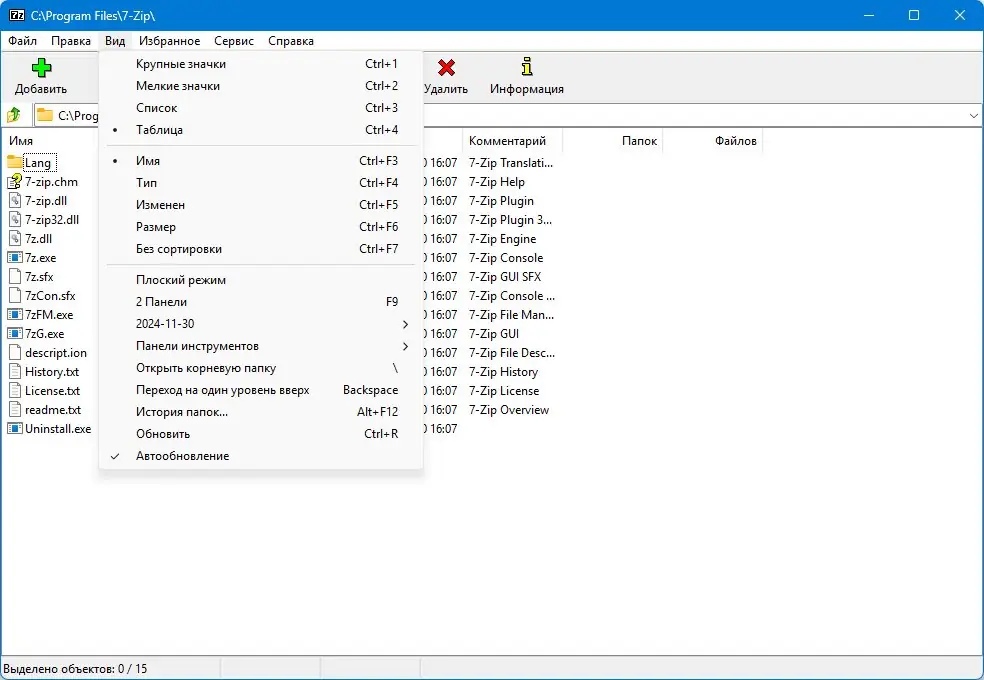Open the Справка menu
984x680 pixels.
pyautogui.click(x=291, y=41)
